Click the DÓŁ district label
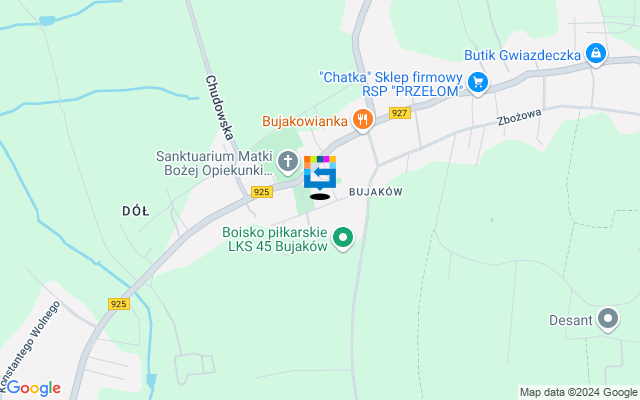 [x=136, y=211]
